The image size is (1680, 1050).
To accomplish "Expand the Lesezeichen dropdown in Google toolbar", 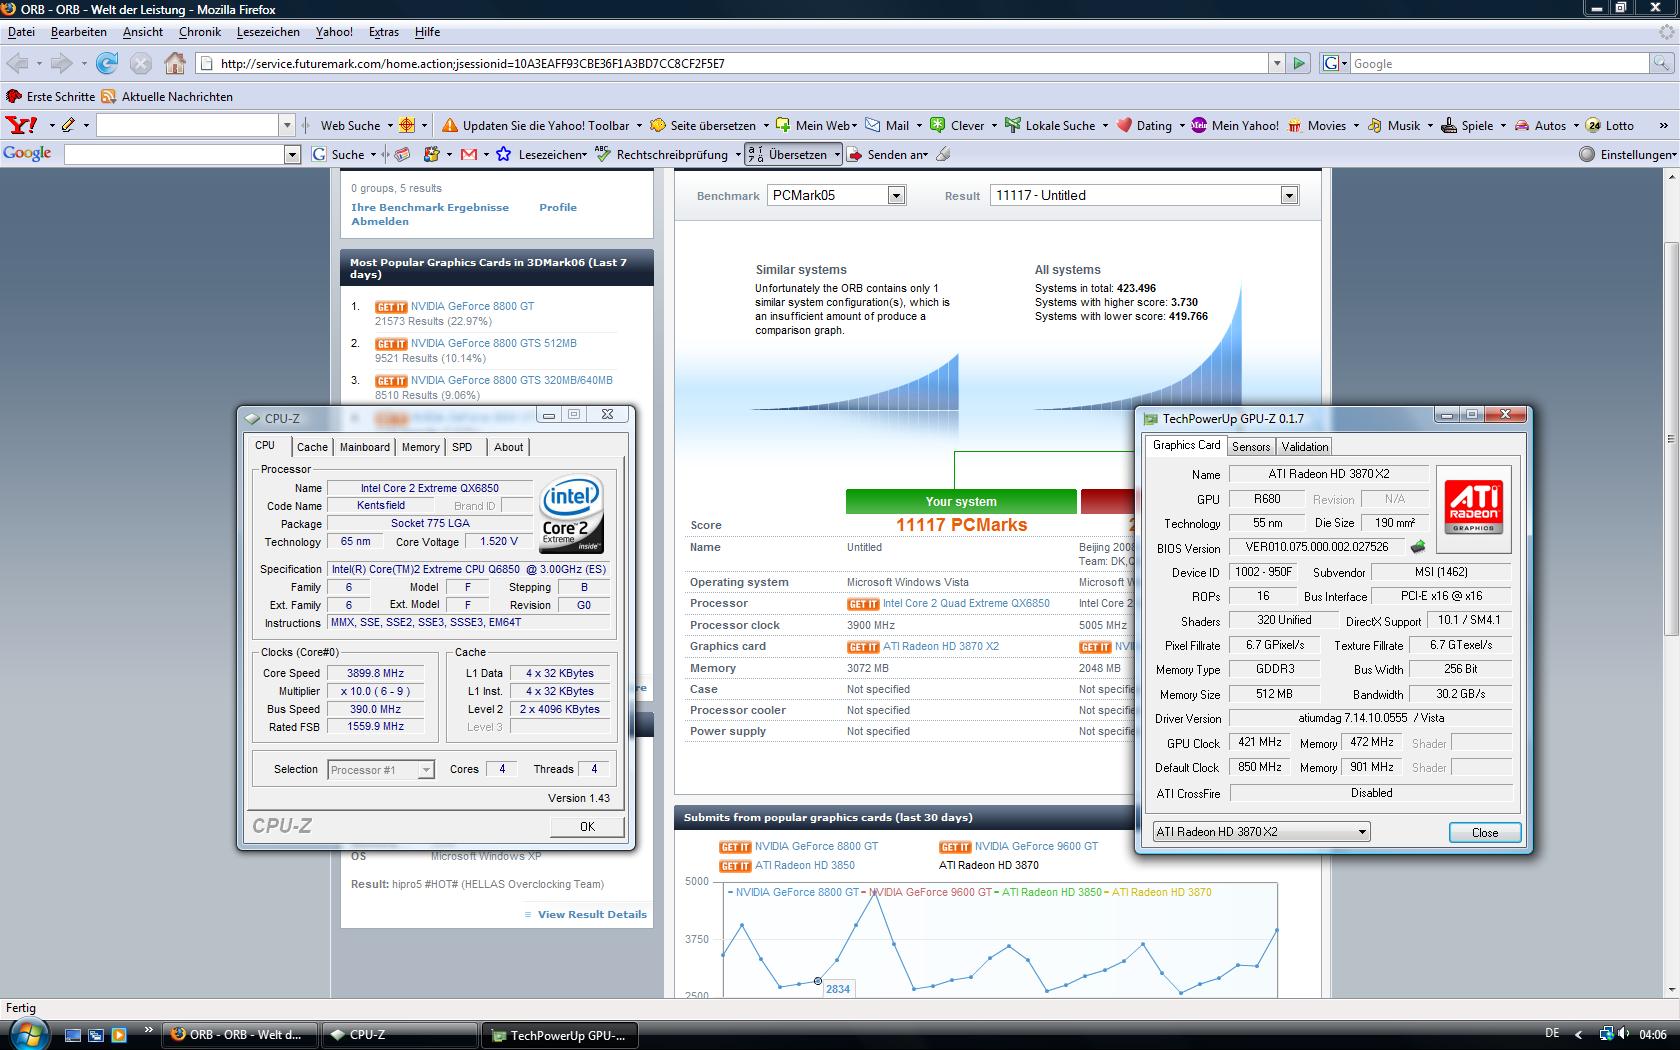I will [x=585, y=154].
